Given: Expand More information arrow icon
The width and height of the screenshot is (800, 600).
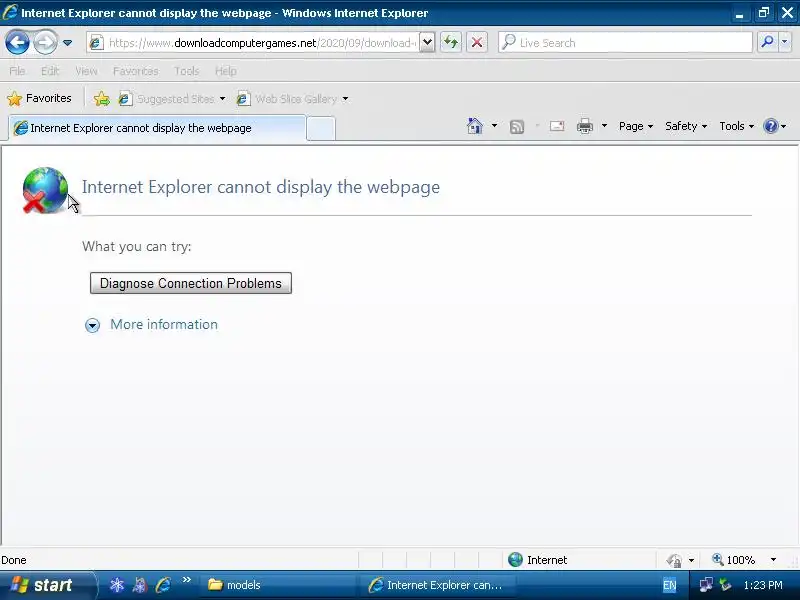Looking at the screenshot, I should pyautogui.click(x=92, y=325).
